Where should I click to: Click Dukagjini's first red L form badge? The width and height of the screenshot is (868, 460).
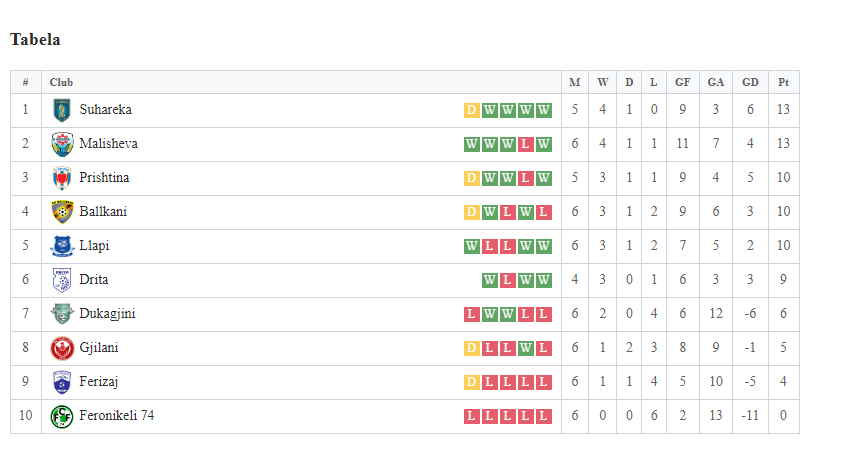coord(472,314)
